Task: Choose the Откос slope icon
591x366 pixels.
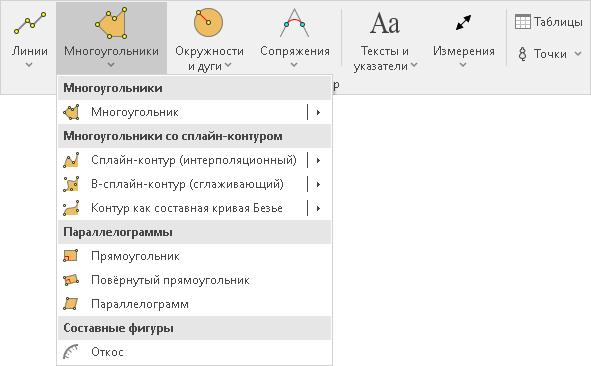Action: tap(71, 352)
